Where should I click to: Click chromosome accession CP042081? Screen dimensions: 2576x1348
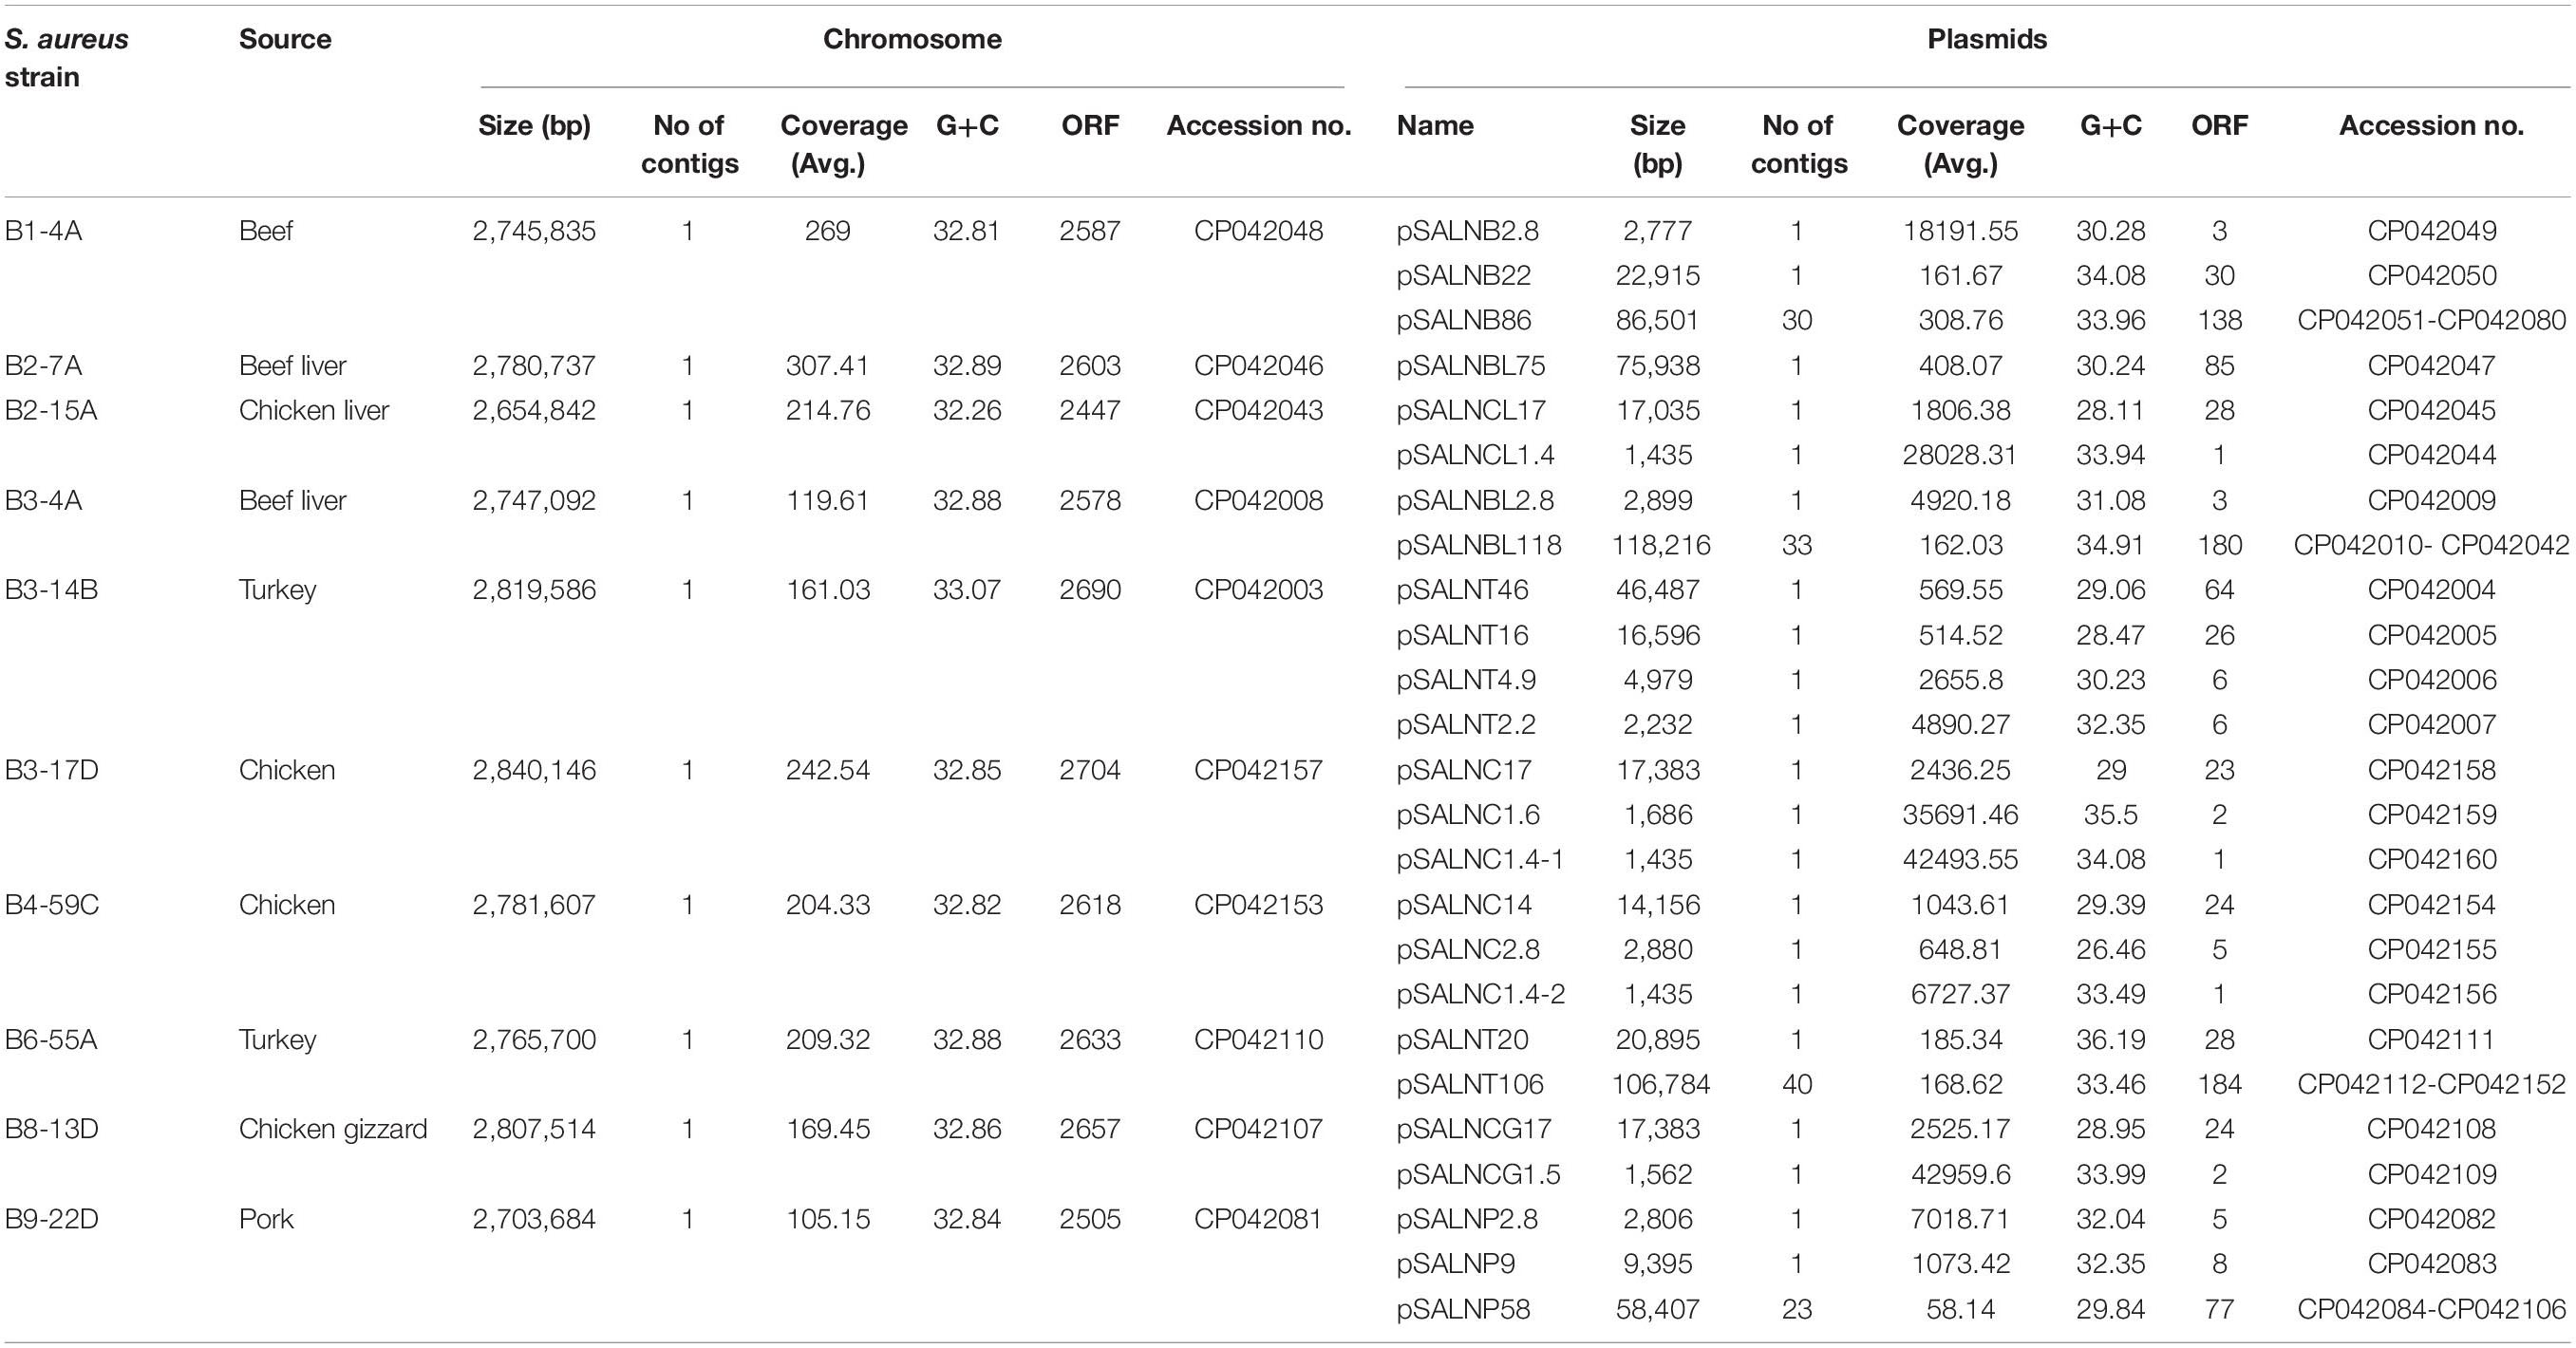[x=1258, y=1219]
